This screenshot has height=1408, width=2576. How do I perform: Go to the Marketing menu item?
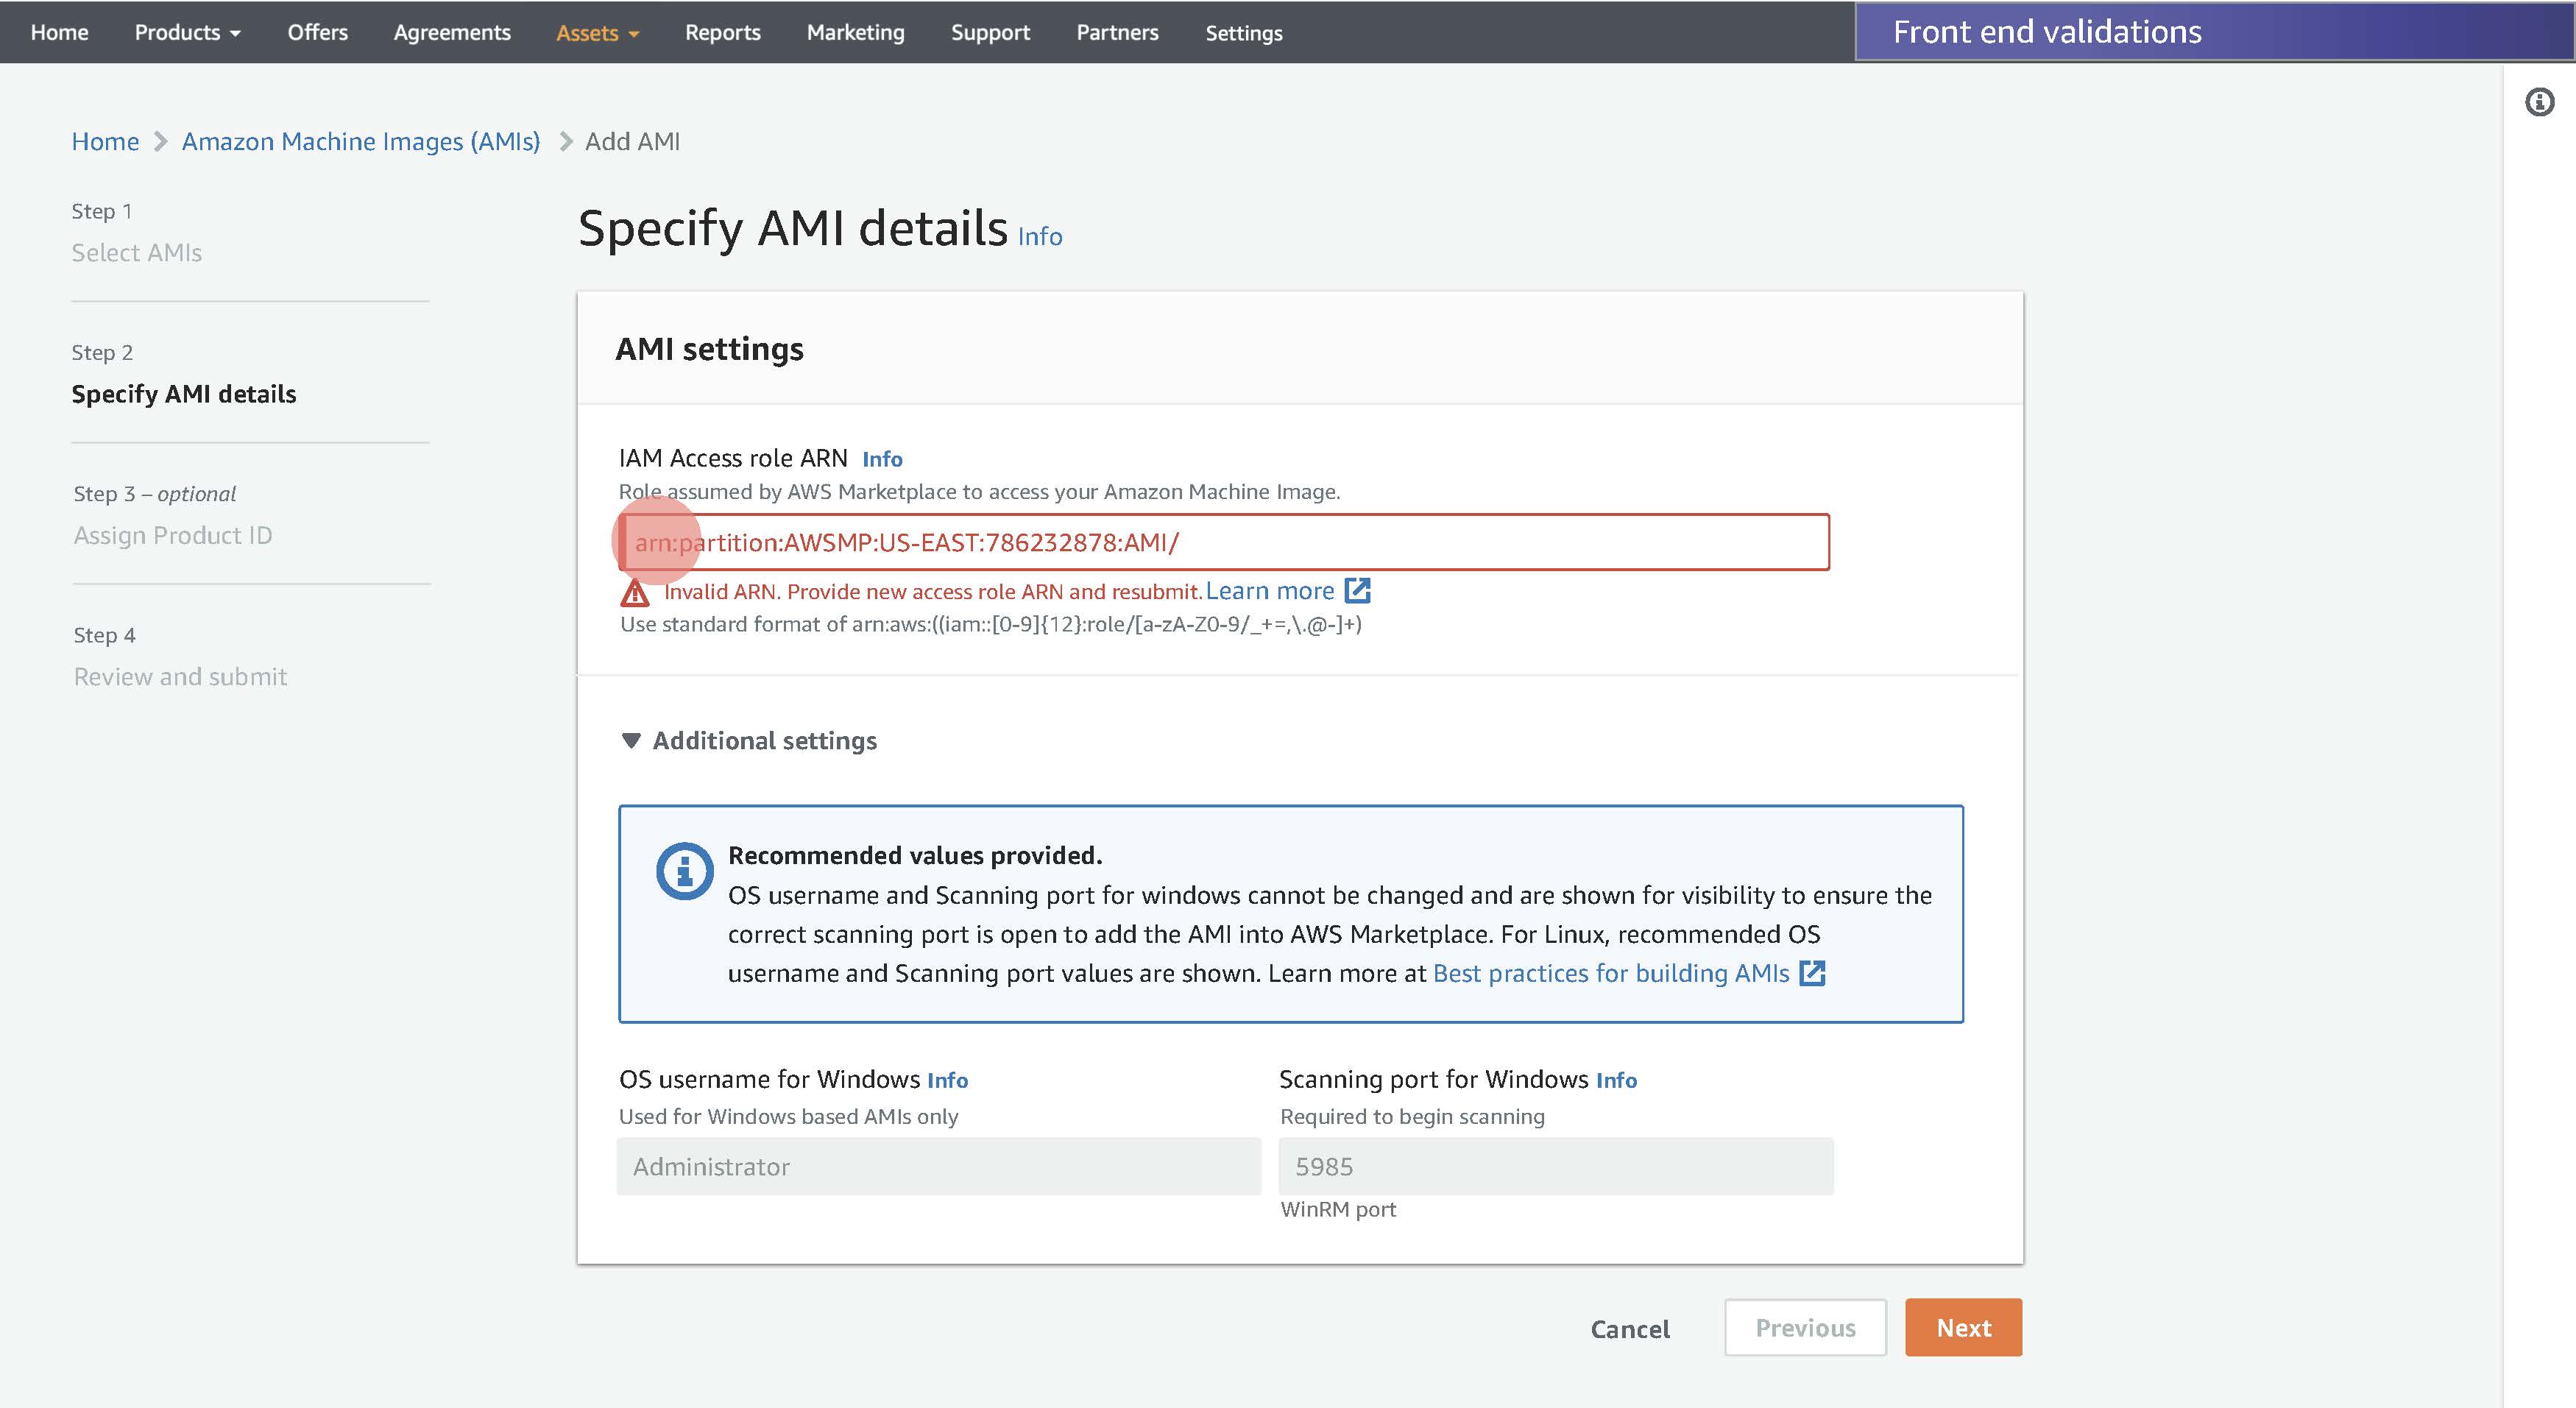coord(855,32)
